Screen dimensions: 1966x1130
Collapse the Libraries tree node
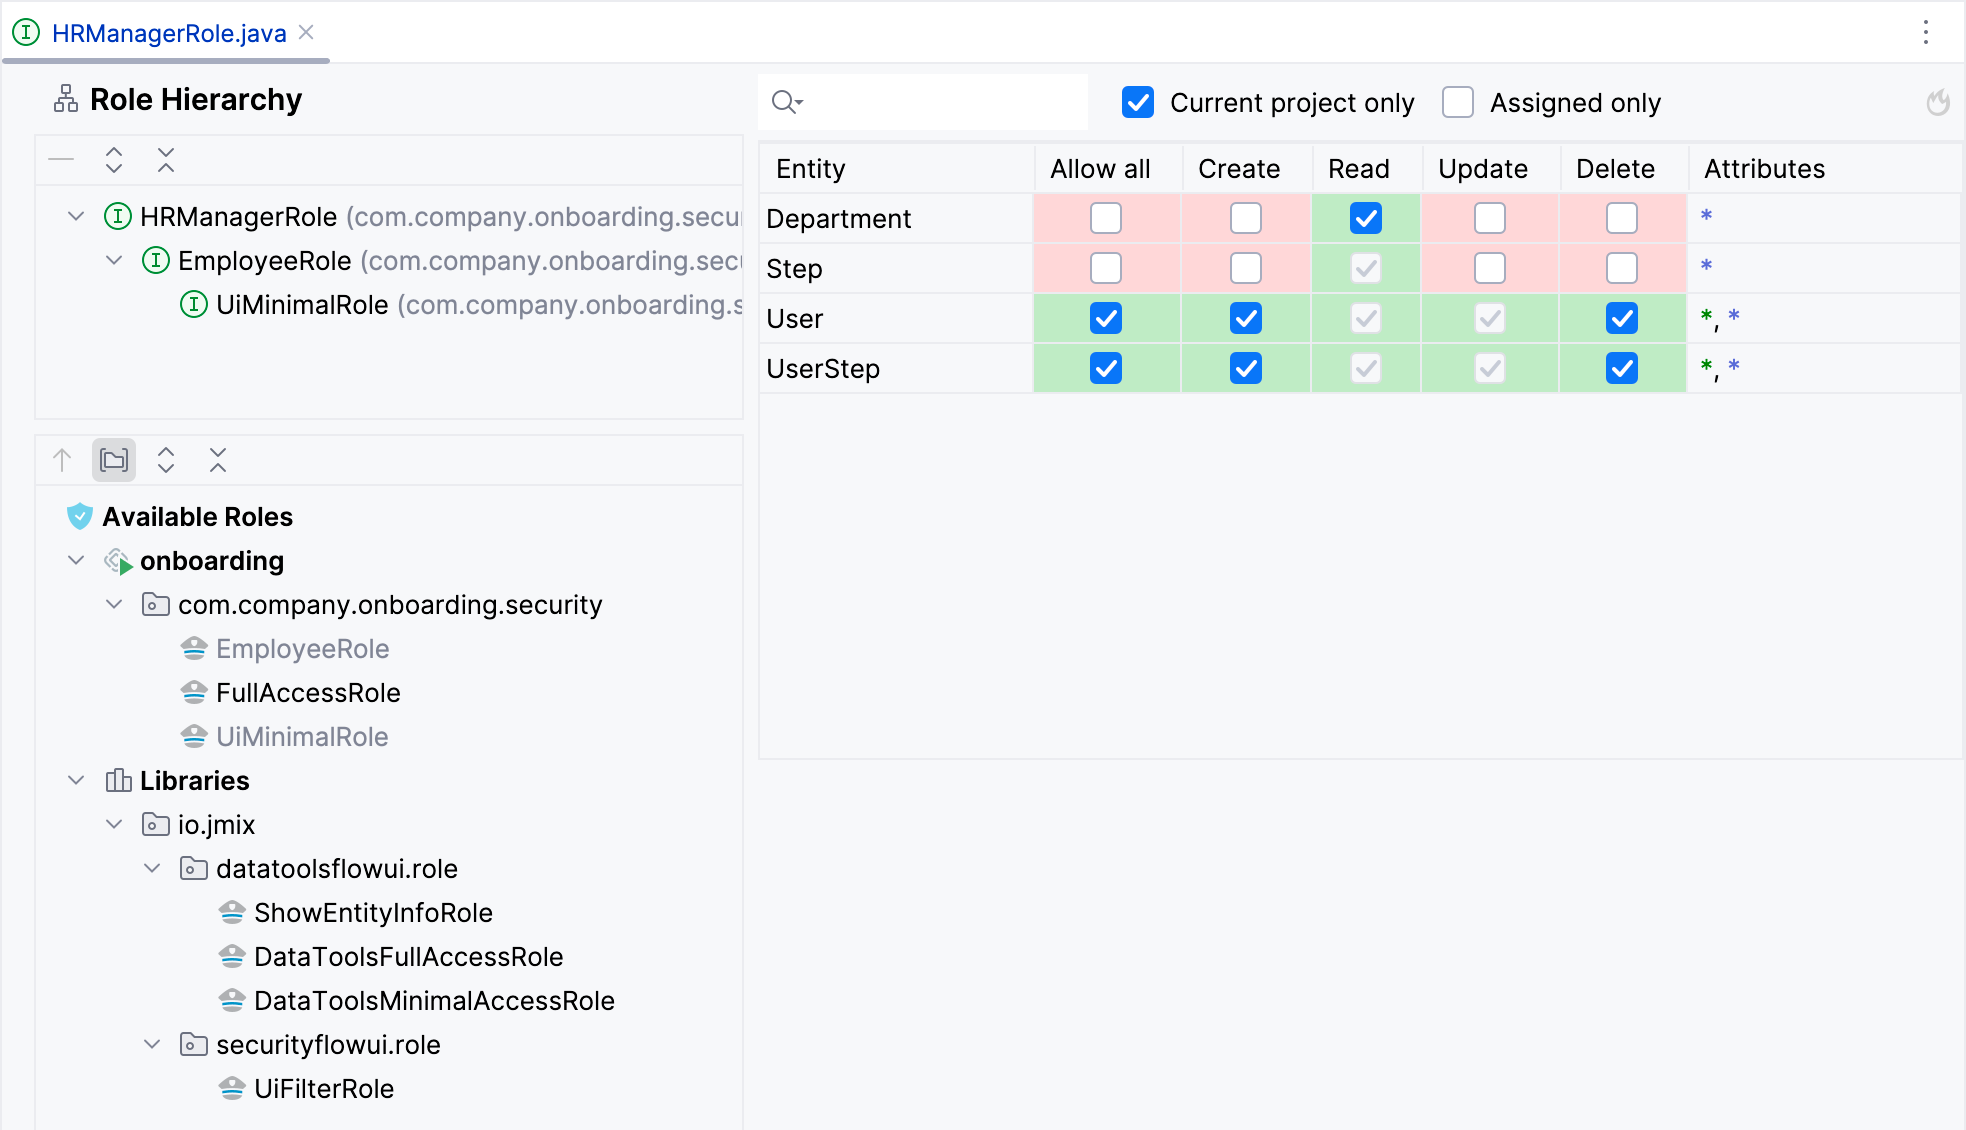[76, 780]
